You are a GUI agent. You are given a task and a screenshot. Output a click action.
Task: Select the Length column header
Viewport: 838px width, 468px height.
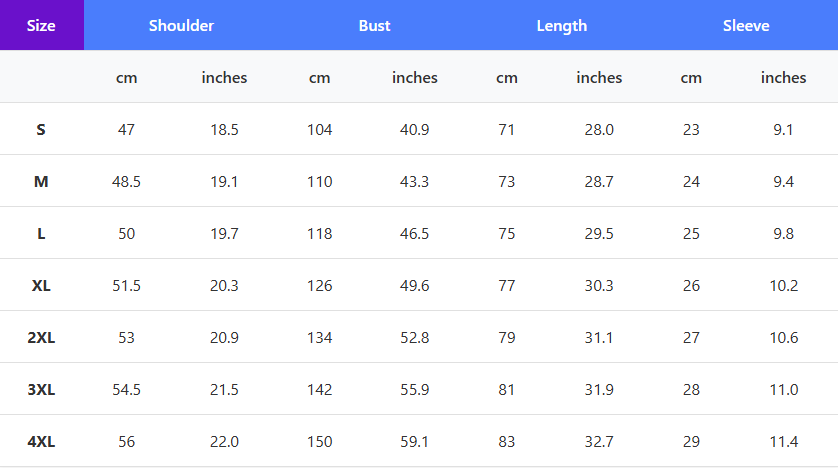click(x=562, y=25)
